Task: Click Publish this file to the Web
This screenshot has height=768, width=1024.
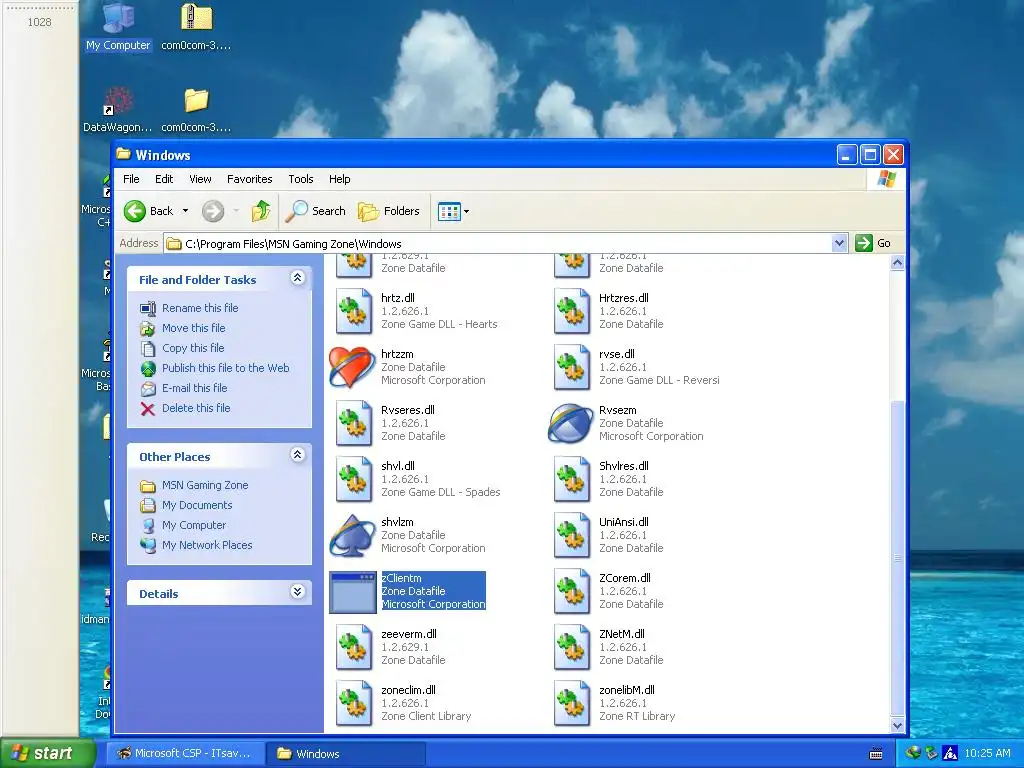Action: pyautogui.click(x=225, y=368)
